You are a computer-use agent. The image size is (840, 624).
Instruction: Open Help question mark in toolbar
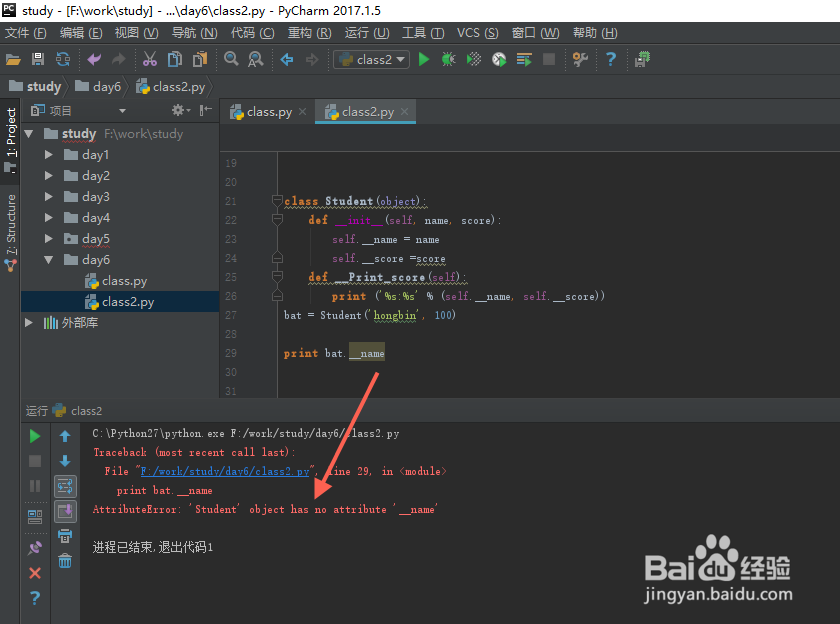(x=611, y=59)
